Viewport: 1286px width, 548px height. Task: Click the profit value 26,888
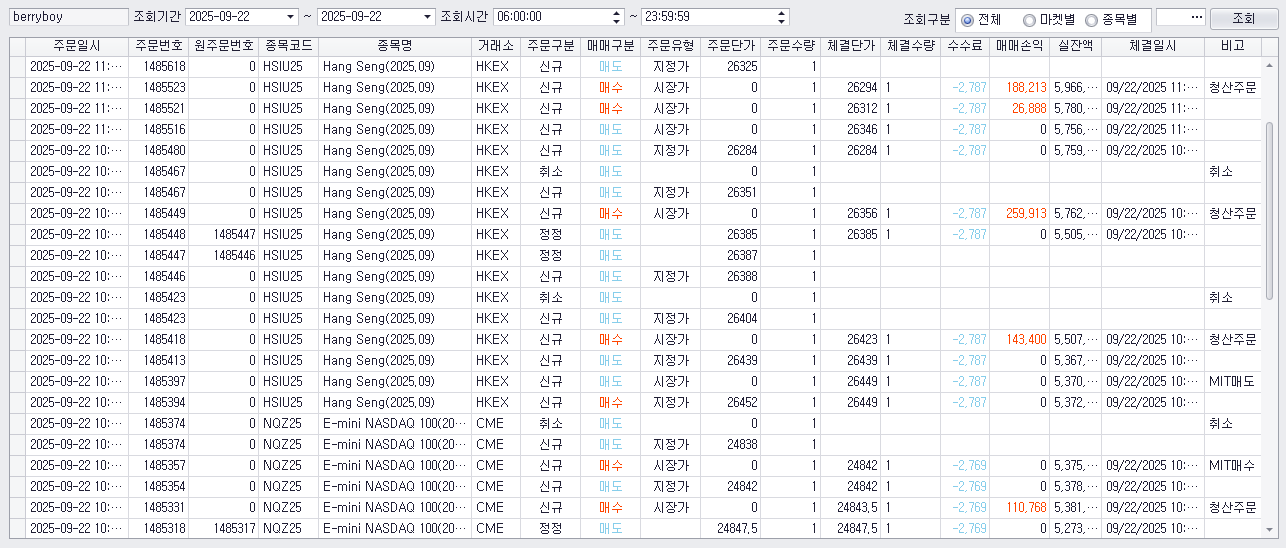pyautogui.click(x=1020, y=108)
